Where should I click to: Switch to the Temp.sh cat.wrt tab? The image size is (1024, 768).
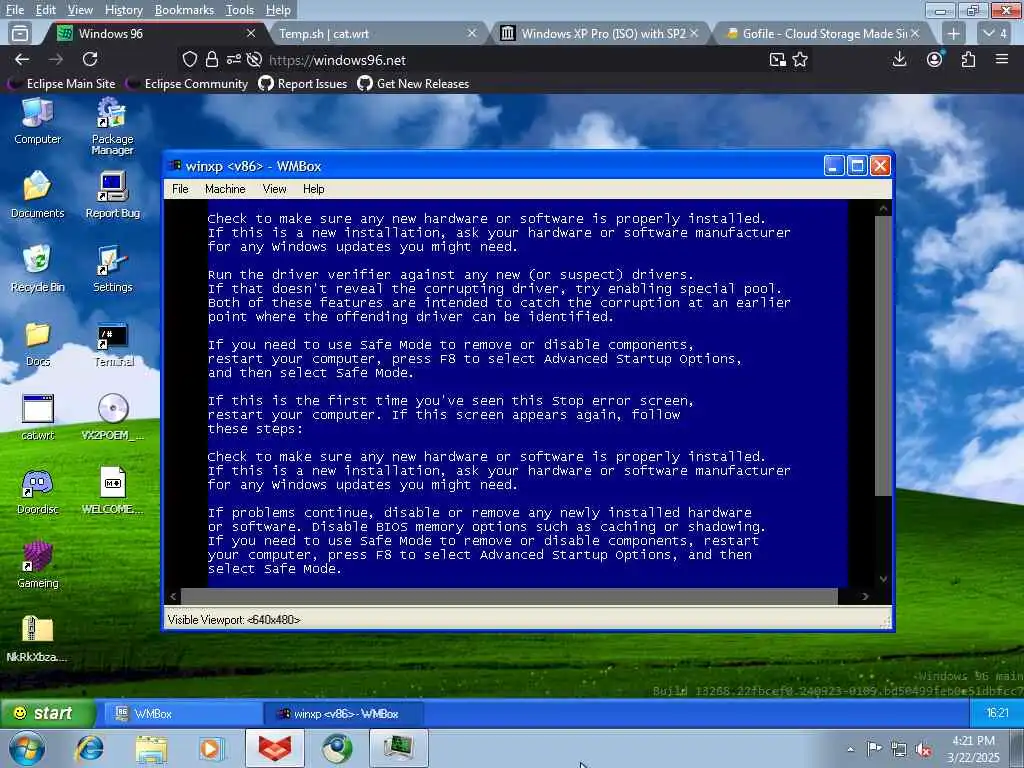click(x=376, y=33)
